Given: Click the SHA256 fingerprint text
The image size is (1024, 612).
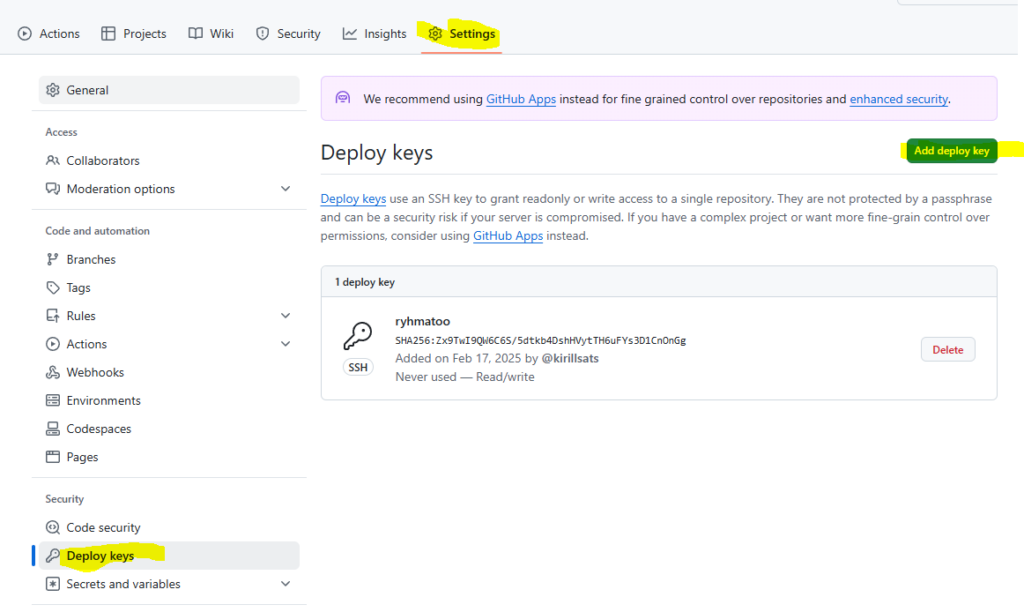Looking at the screenshot, I should pos(540,340).
